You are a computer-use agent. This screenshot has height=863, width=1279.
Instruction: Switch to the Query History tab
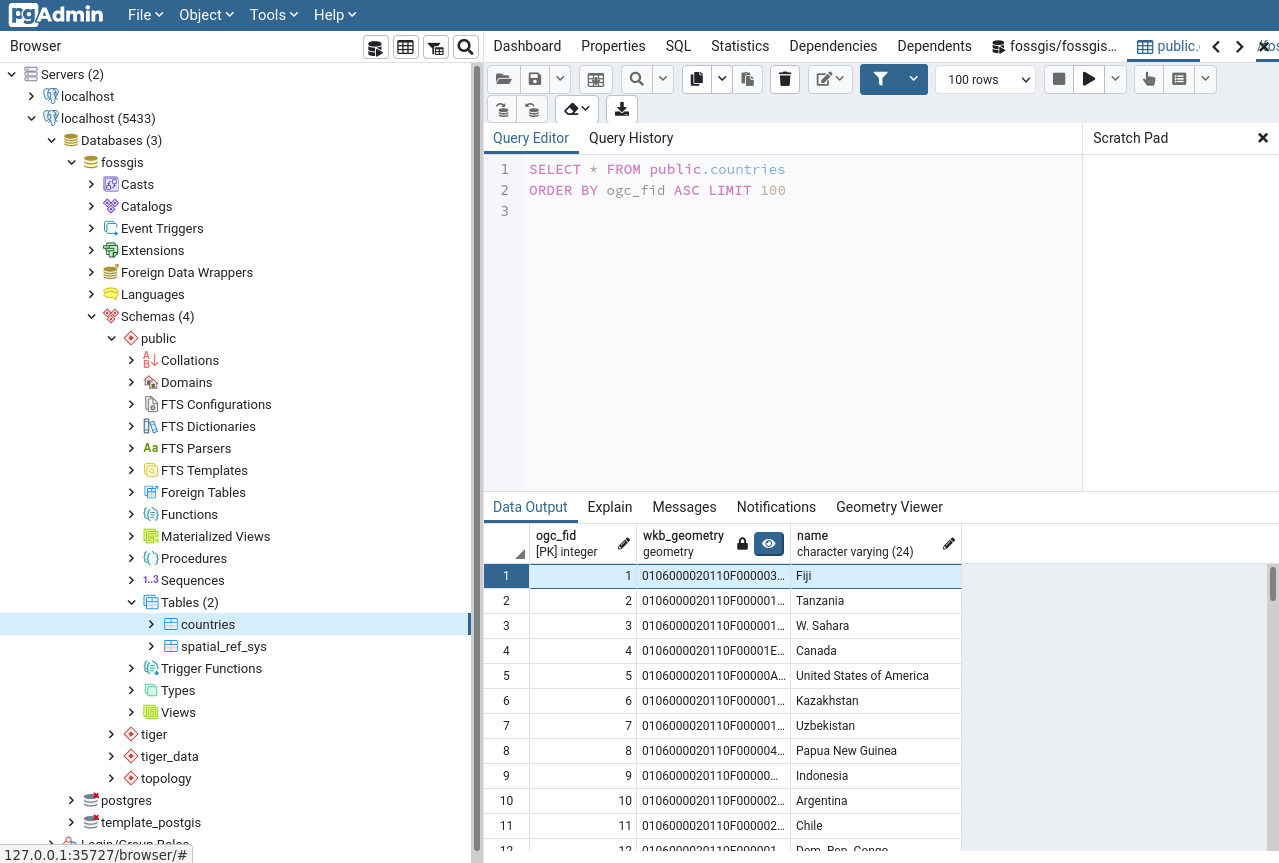[x=631, y=138]
